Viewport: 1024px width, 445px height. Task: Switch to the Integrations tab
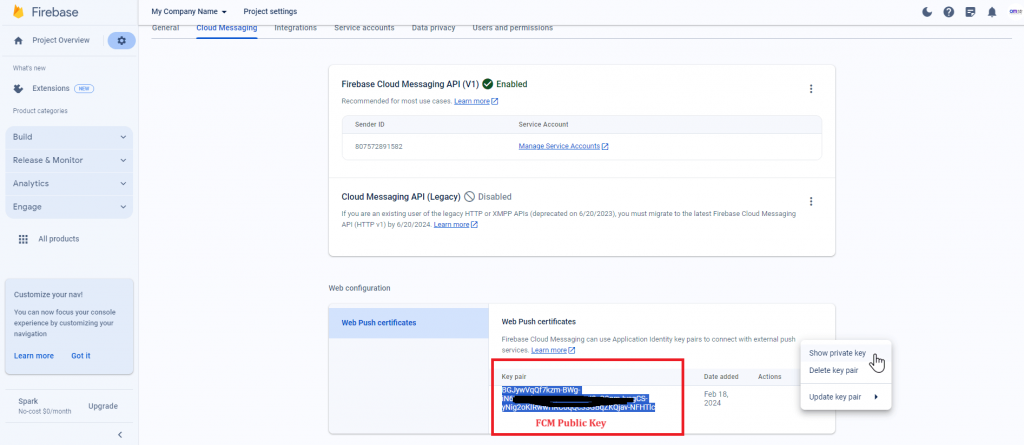click(x=295, y=28)
